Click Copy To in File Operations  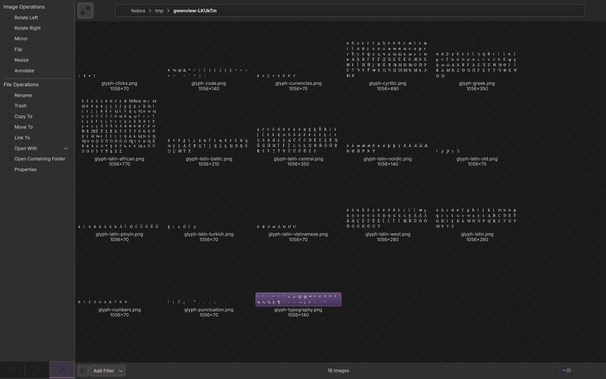[x=23, y=116]
